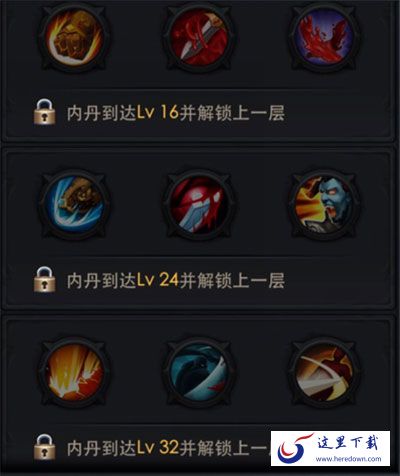Click the yellow Lv 32 level label

tap(158, 447)
